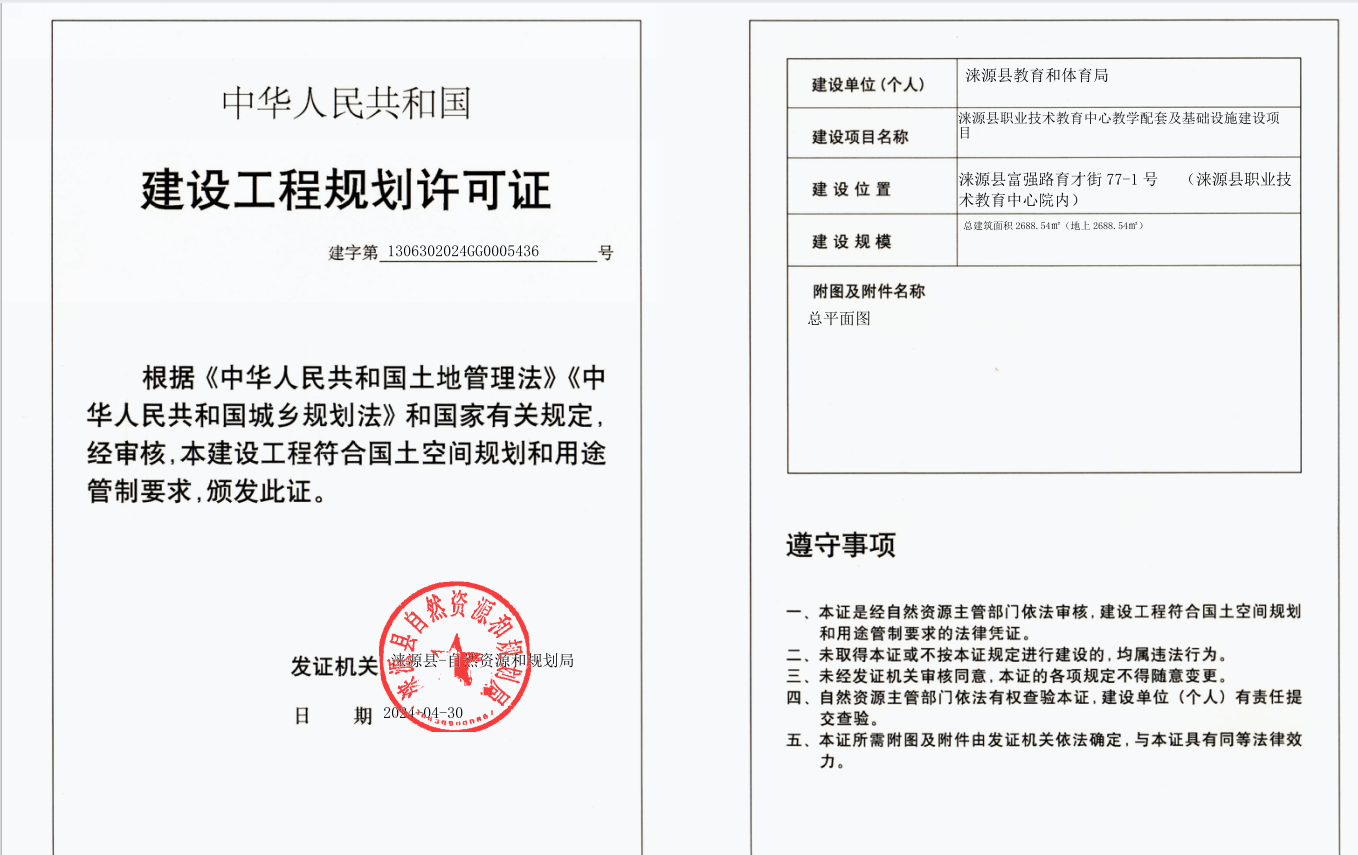
Task: Click the 建设工程规划许可证 title
Action: [346, 190]
